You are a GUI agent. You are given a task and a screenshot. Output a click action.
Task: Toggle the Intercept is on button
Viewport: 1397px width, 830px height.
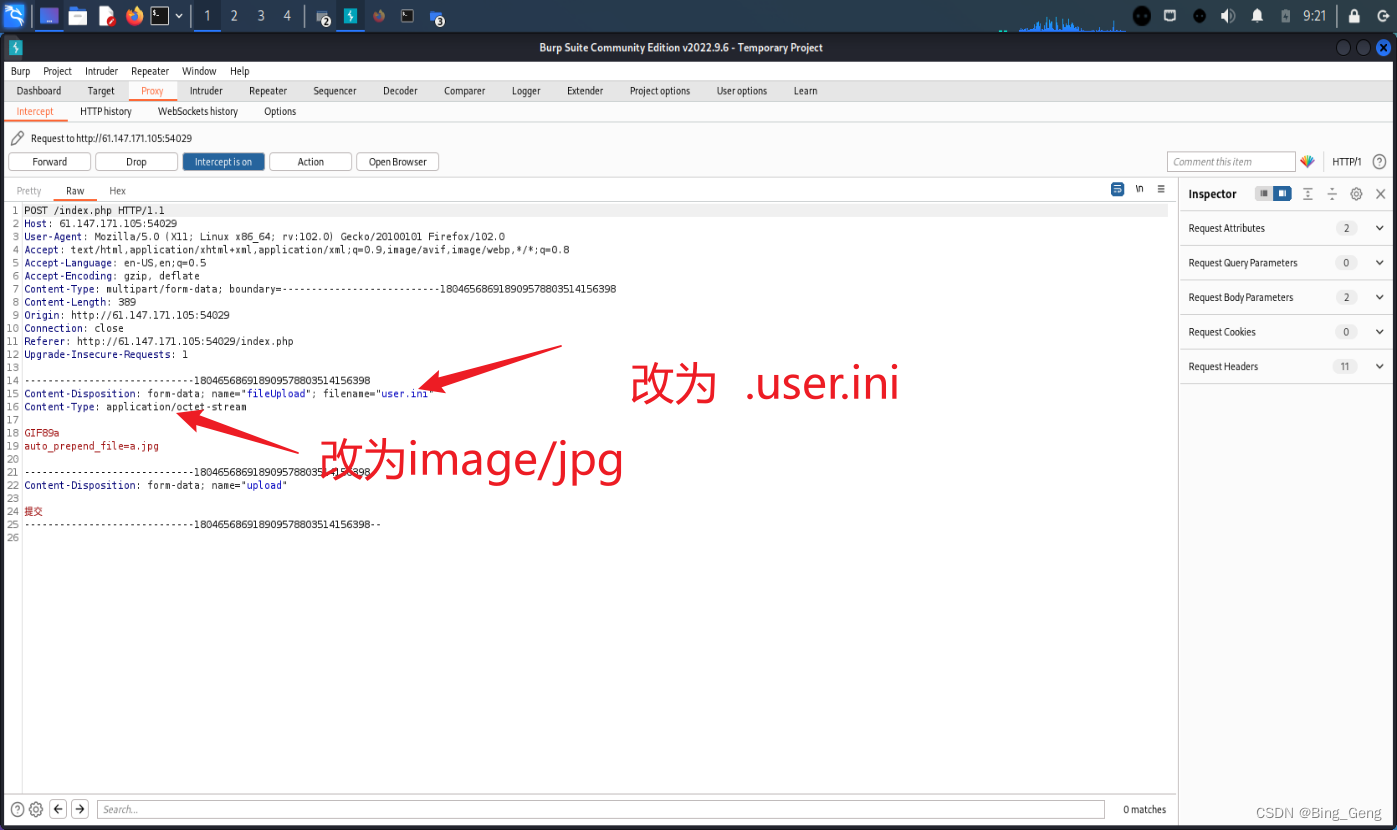[223, 162]
